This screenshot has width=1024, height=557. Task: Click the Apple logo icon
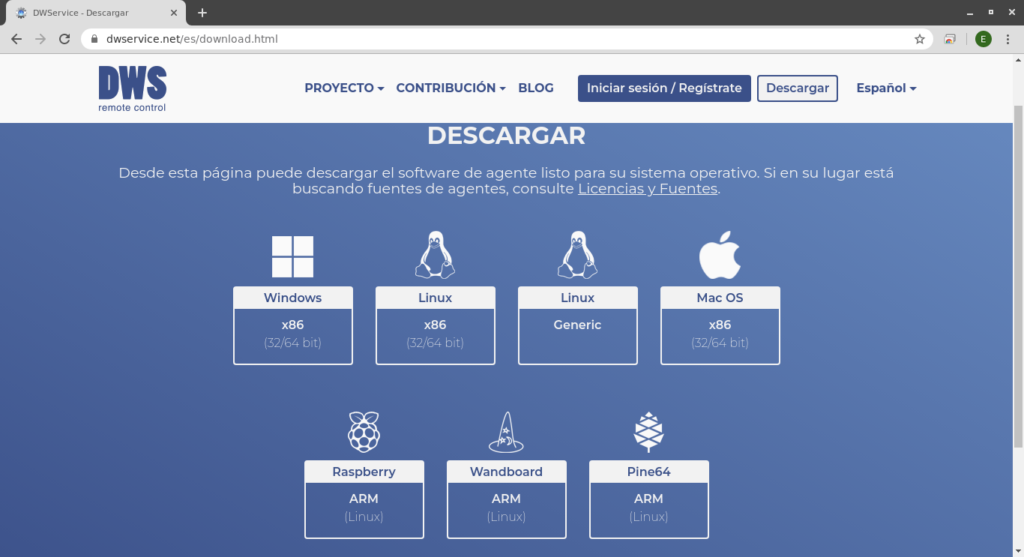tap(720, 255)
